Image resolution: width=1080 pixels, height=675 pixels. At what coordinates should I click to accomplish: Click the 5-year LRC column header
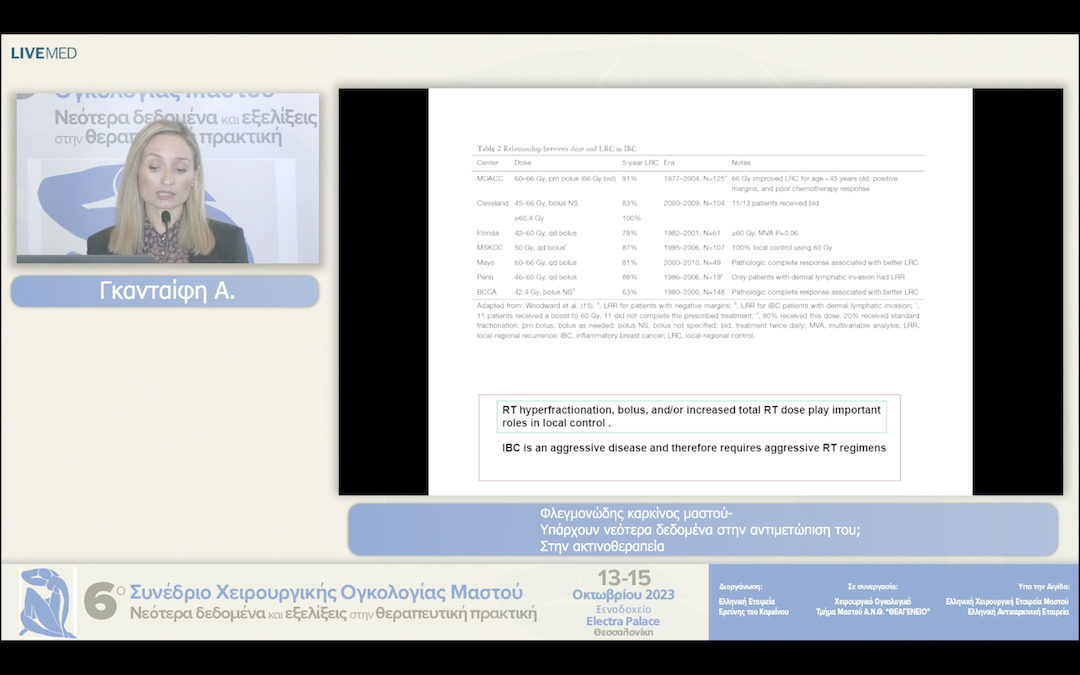(639, 162)
